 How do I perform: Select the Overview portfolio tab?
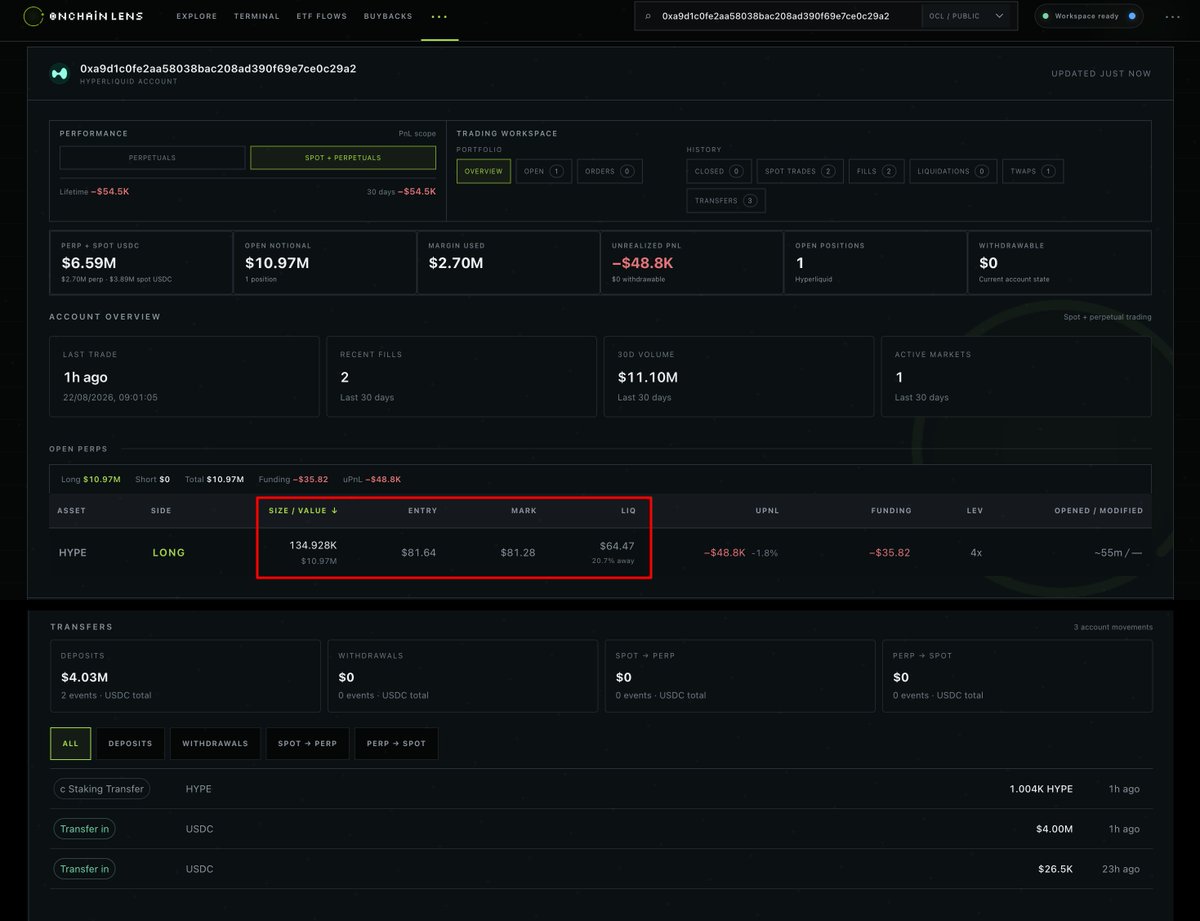pos(484,171)
